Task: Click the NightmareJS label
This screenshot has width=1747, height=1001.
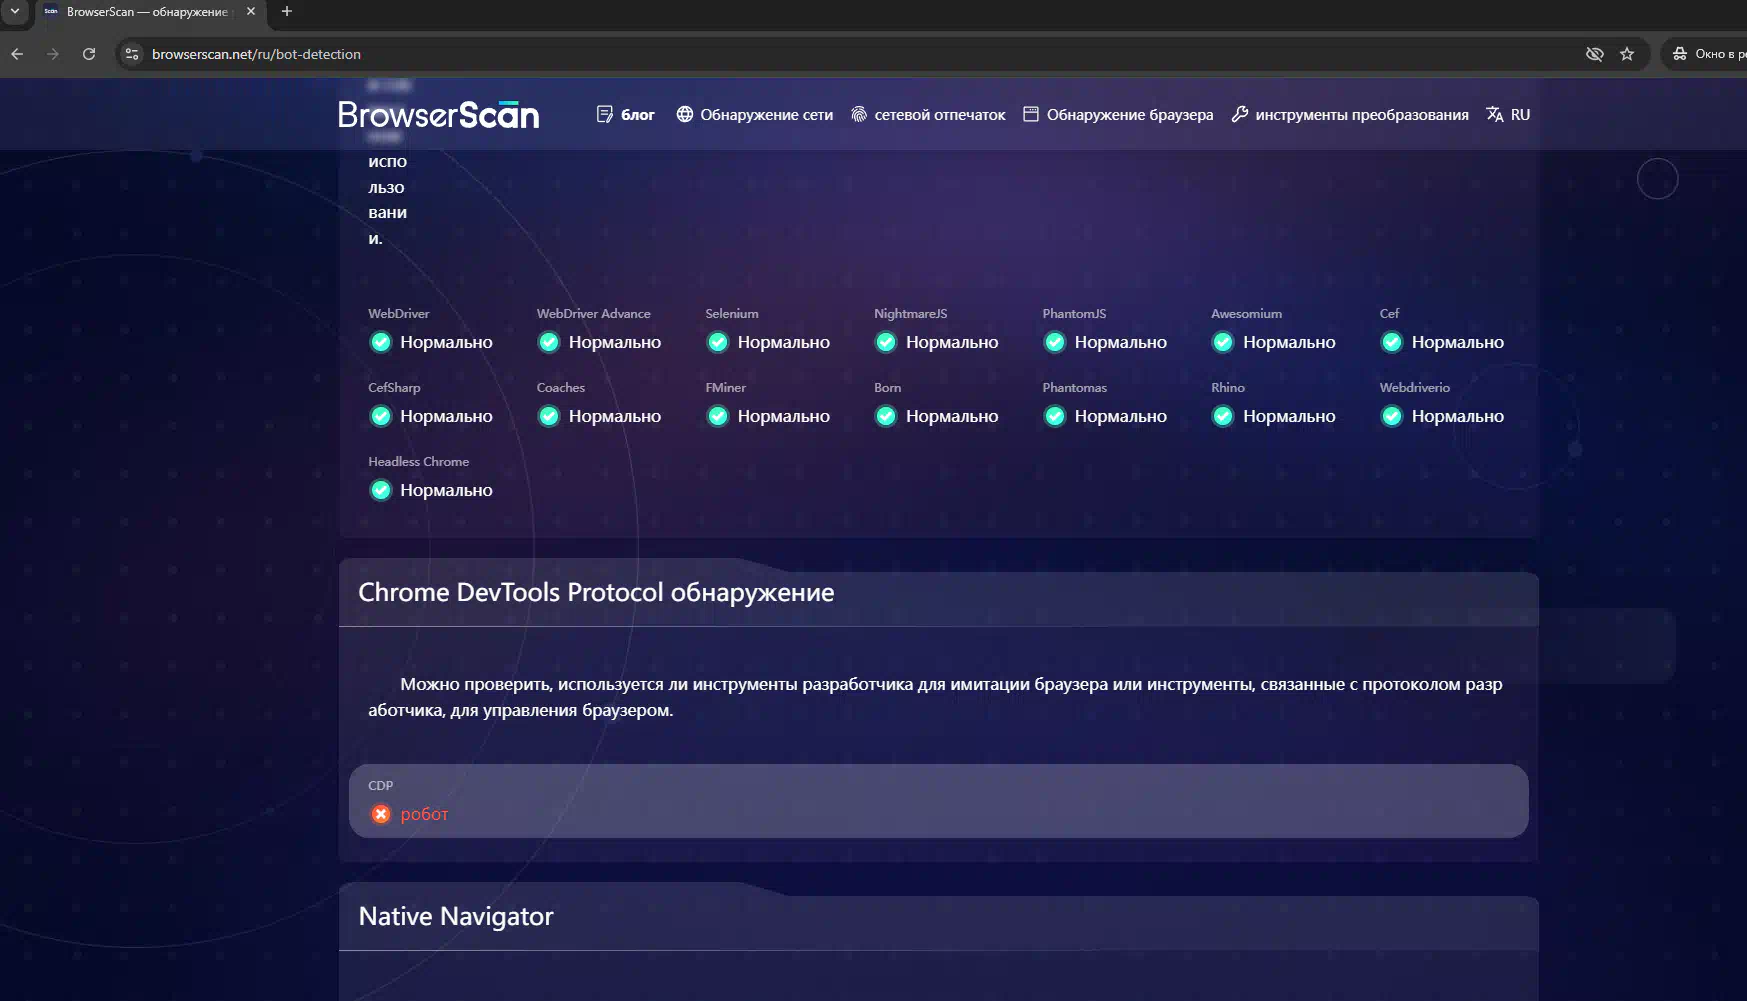Action: coord(910,314)
